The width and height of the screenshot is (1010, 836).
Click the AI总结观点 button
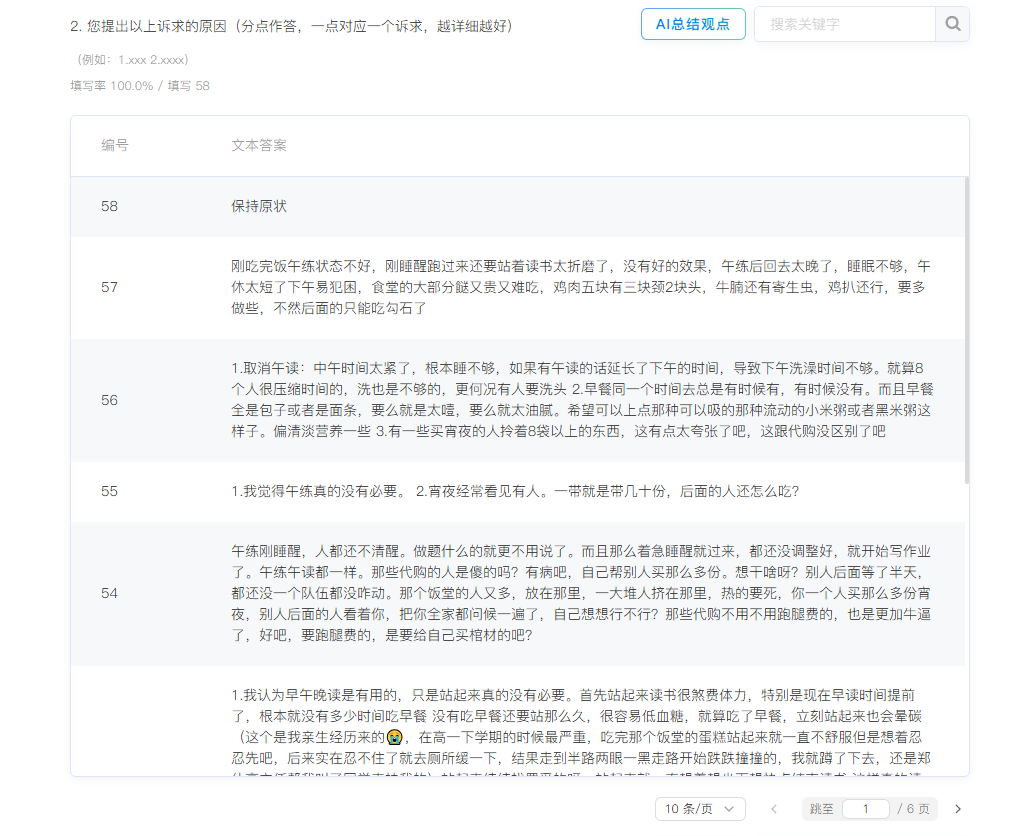693,24
